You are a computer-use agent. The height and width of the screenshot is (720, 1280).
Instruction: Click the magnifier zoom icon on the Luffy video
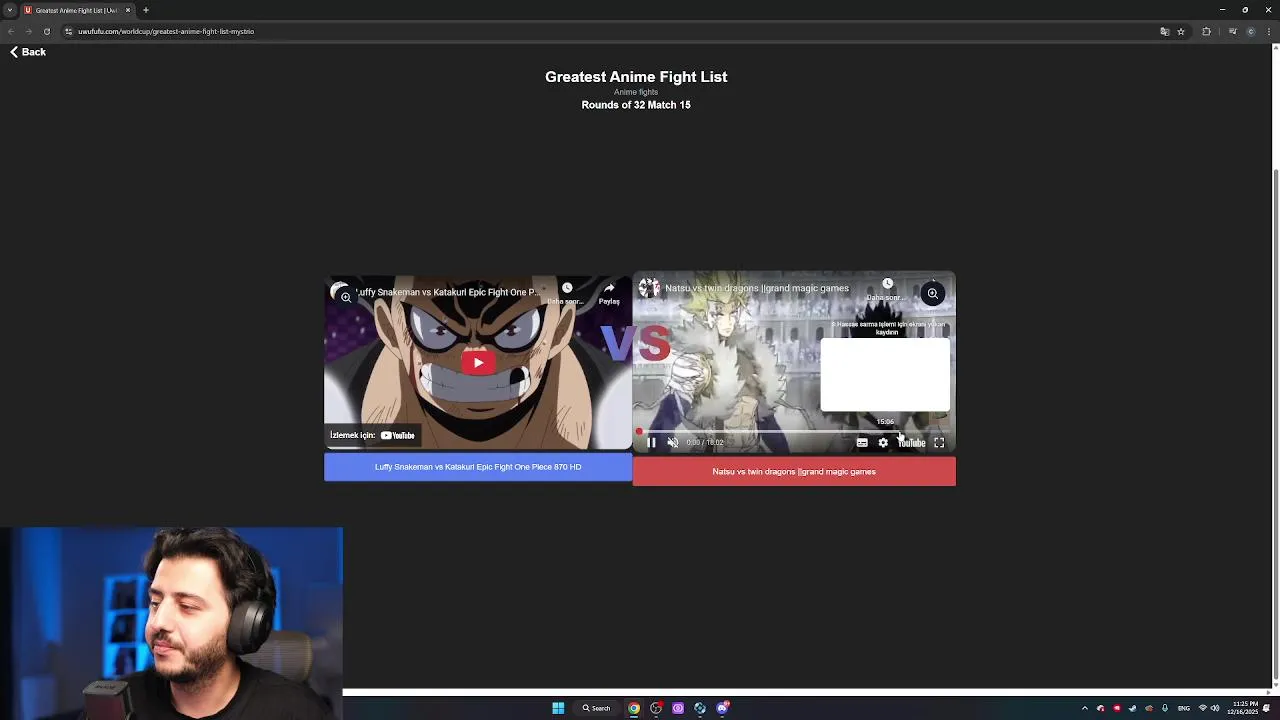coord(346,296)
